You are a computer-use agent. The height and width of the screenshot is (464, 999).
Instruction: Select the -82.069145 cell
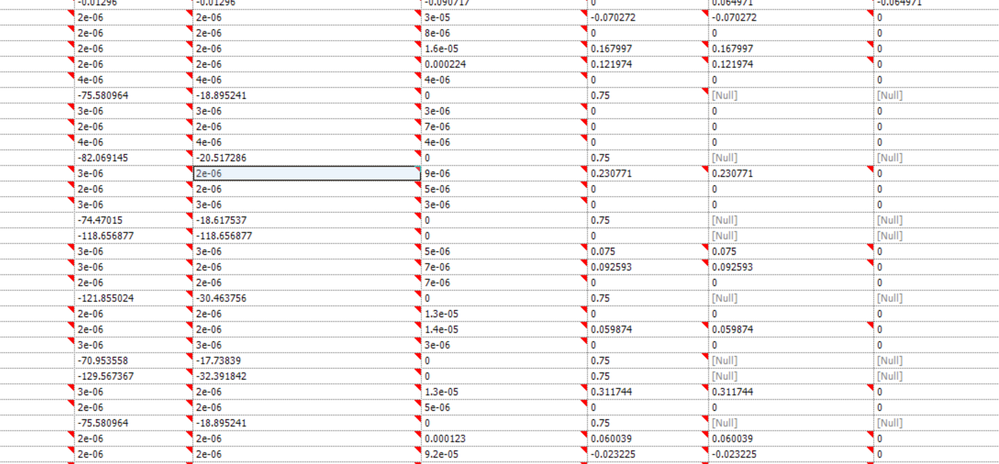pyautogui.click(x=133, y=157)
